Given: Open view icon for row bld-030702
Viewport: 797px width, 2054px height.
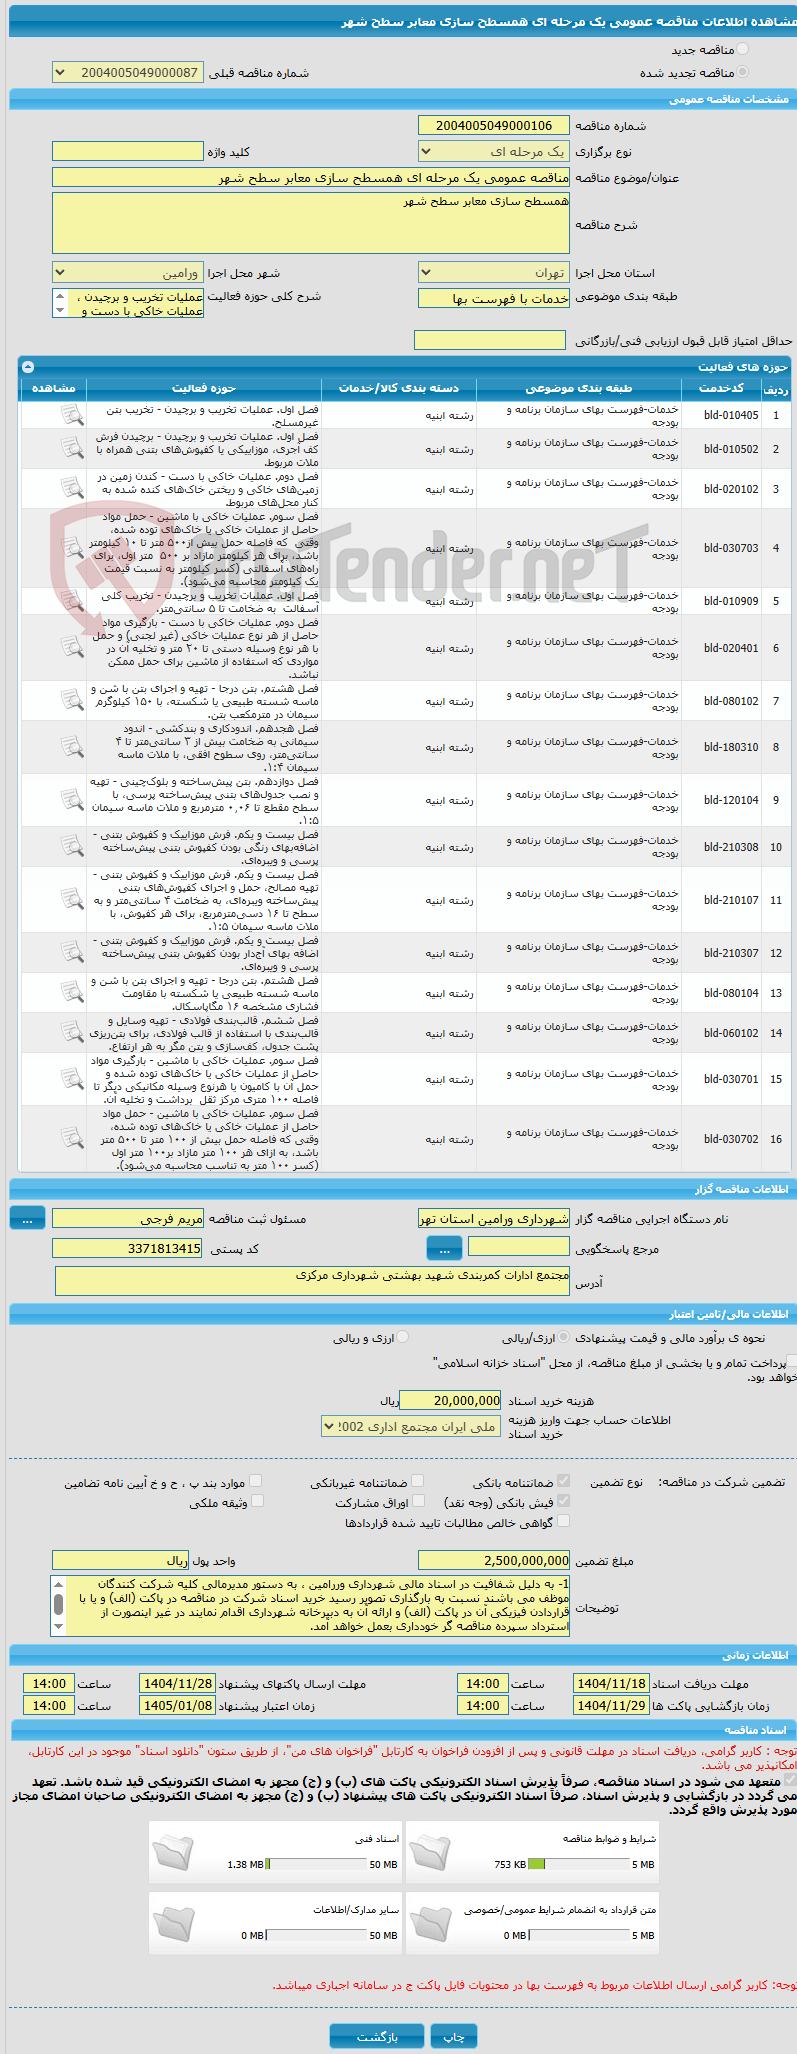Looking at the screenshot, I should pyautogui.click(x=71, y=1139).
